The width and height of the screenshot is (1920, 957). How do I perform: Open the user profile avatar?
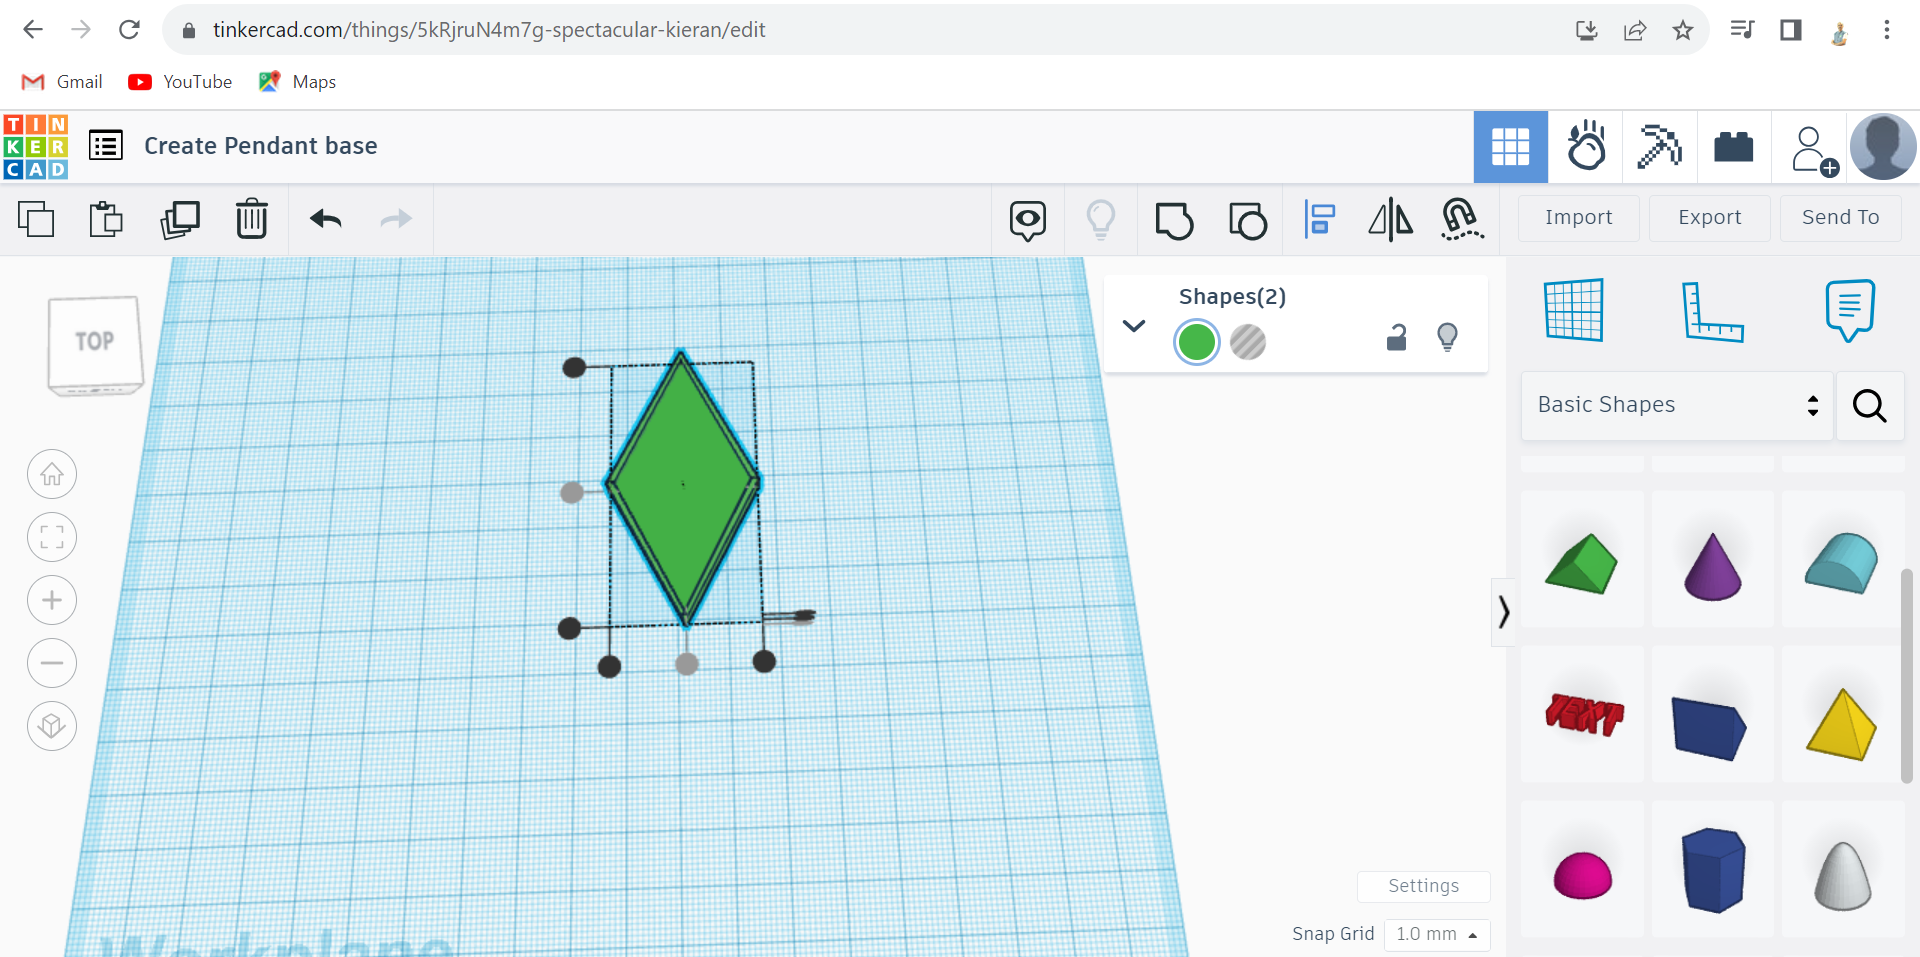point(1883,147)
